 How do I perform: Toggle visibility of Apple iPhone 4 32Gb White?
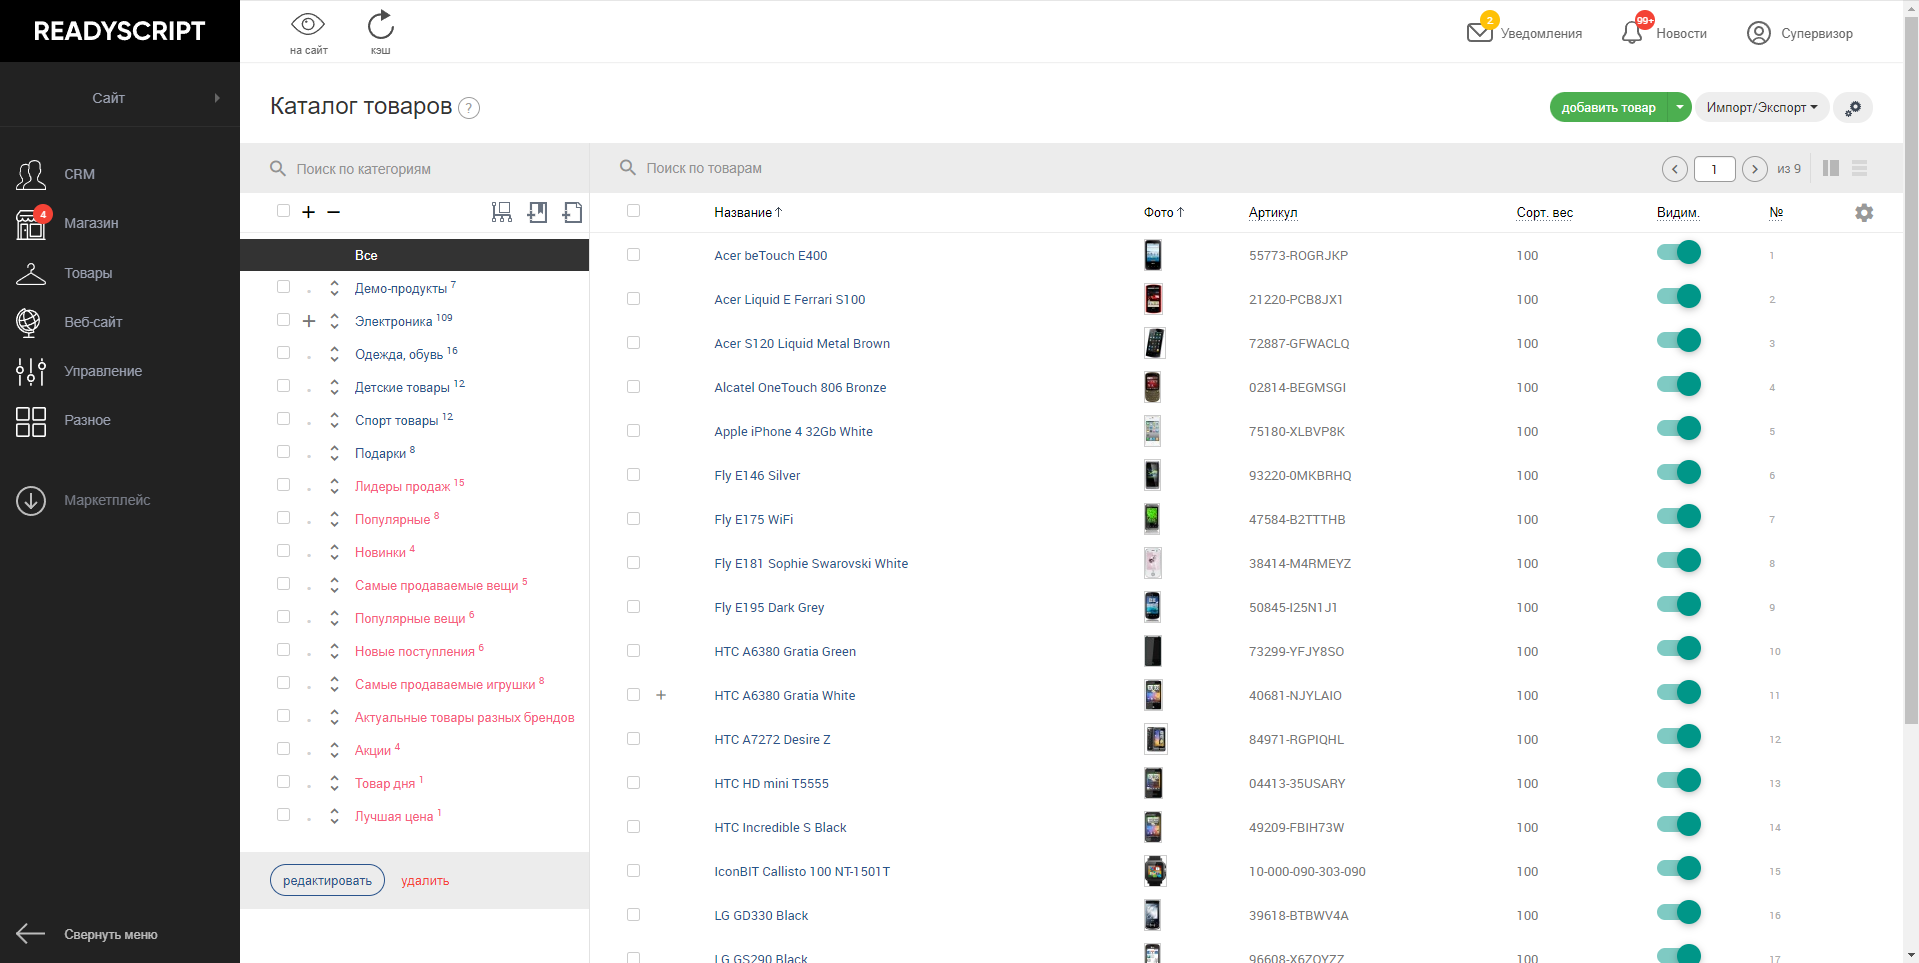pos(1678,429)
